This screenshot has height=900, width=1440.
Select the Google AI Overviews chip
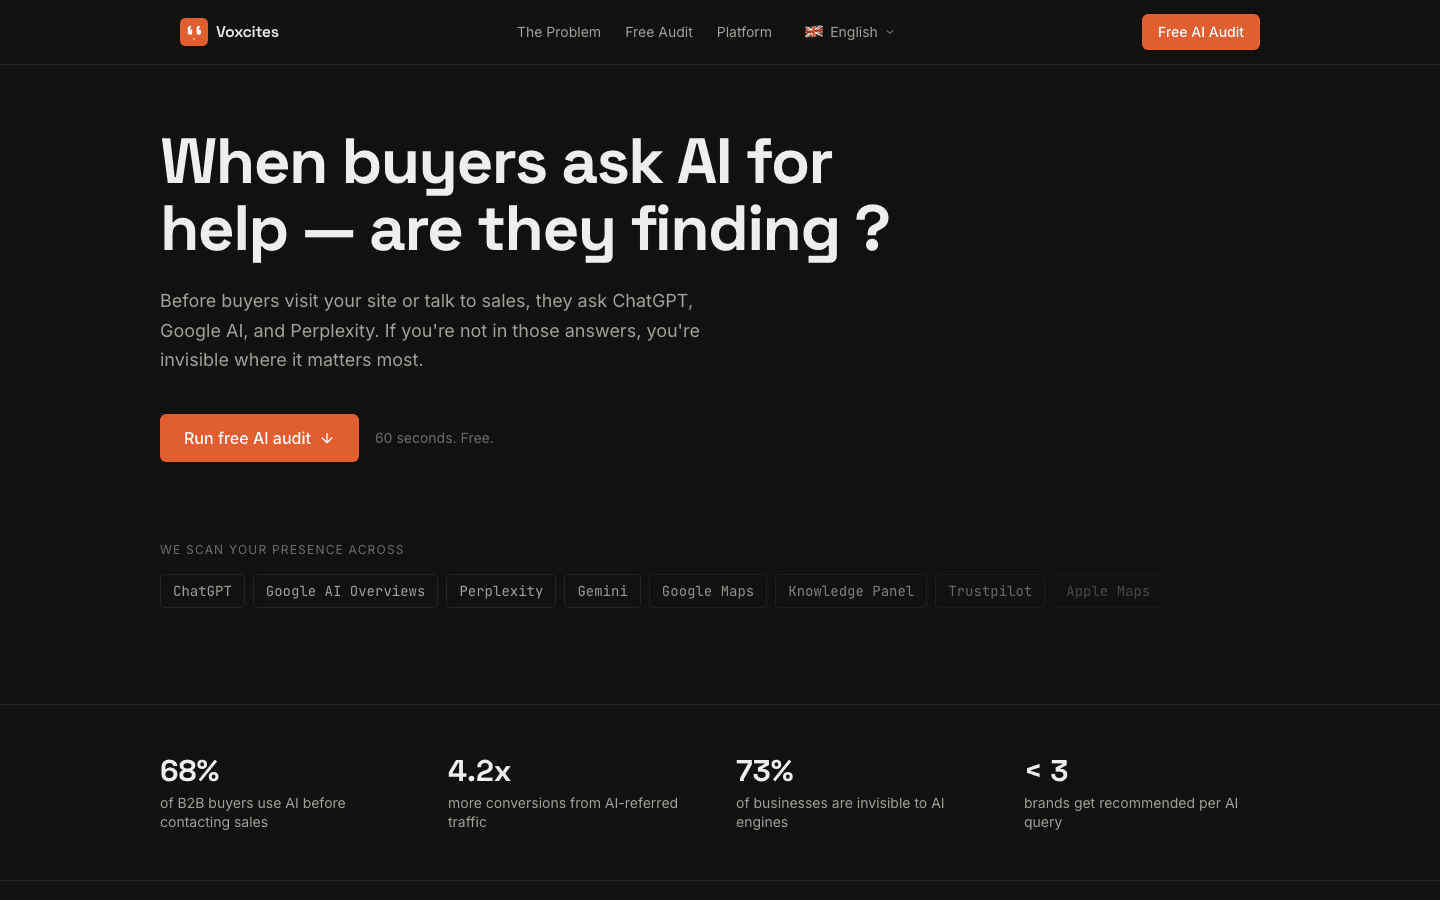tap(345, 591)
